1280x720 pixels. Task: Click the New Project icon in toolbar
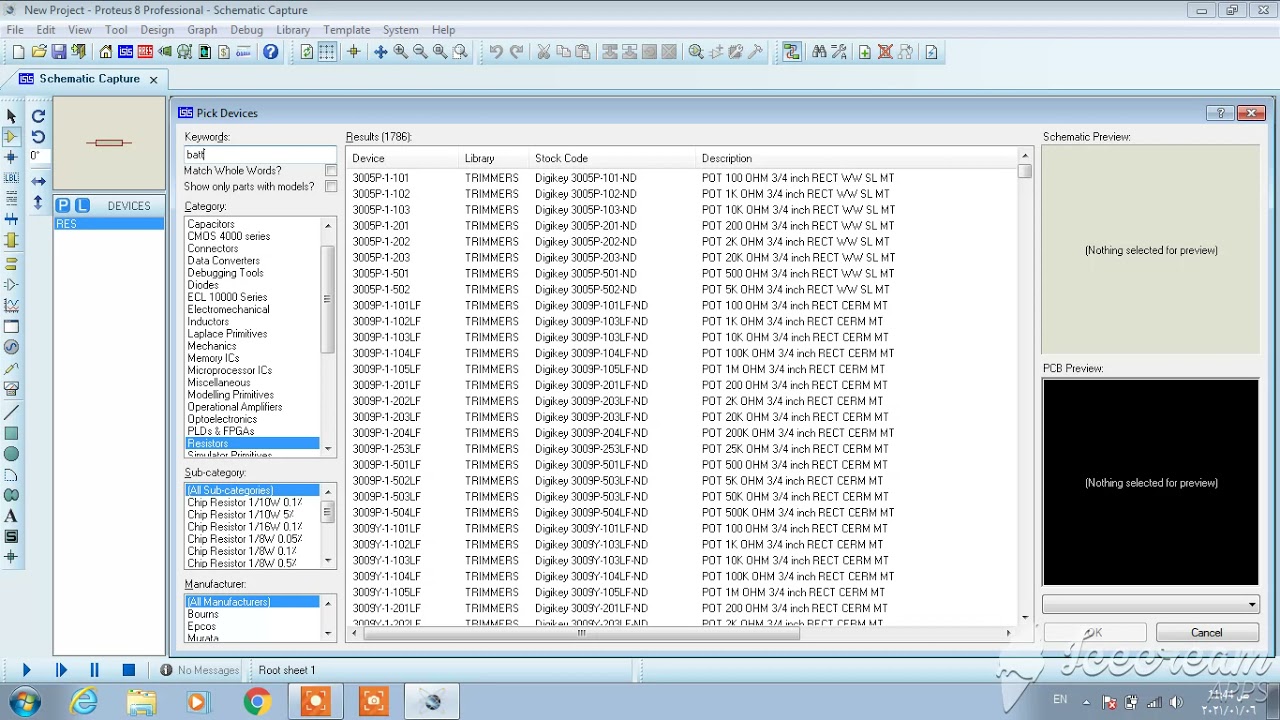(x=18, y=52)
